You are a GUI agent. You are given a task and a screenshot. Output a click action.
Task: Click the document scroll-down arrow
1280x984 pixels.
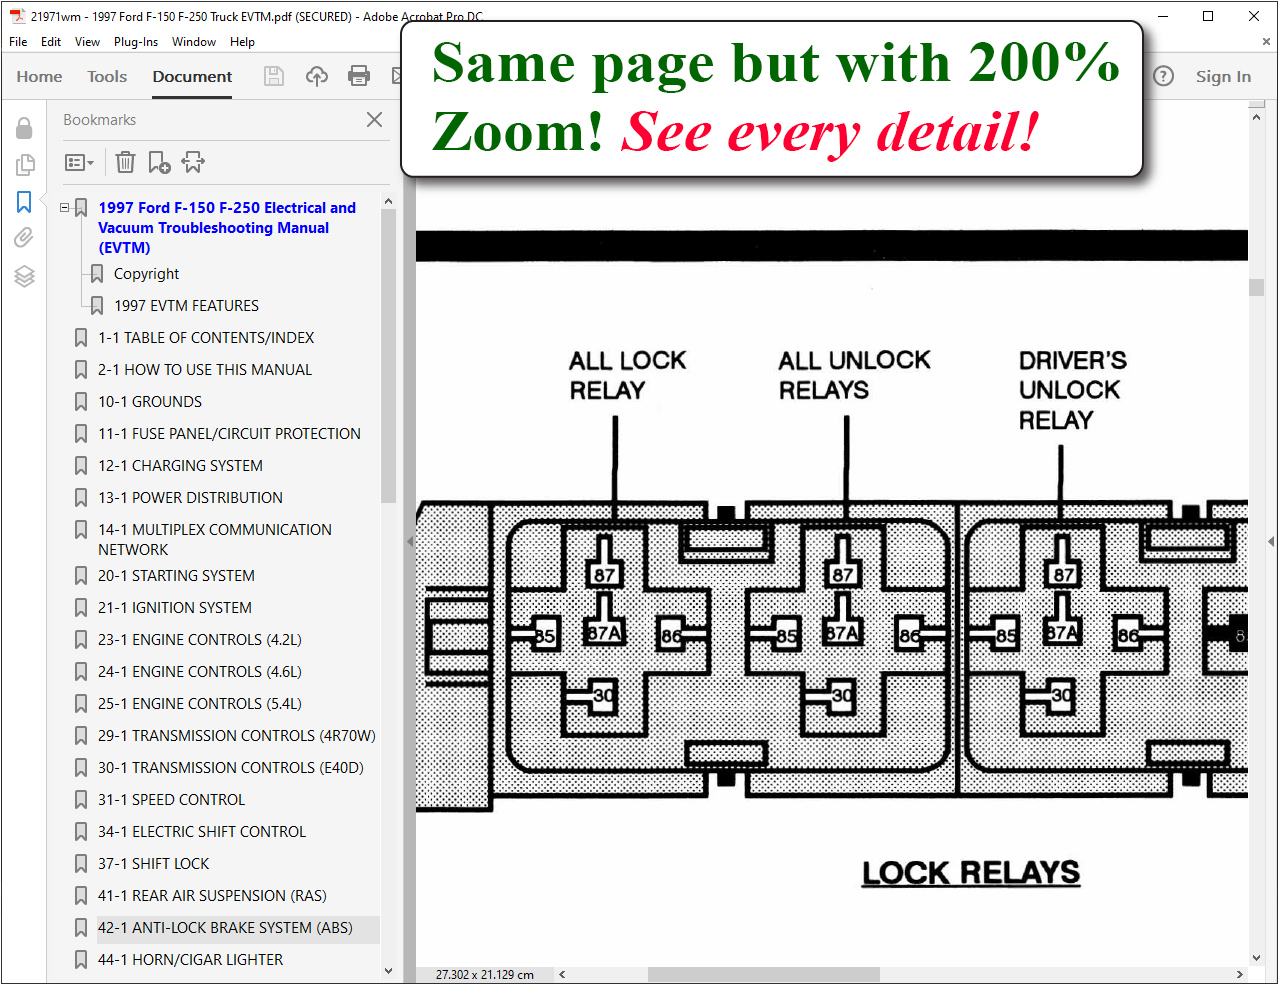pyautogui.click(x=1257, y=958)
